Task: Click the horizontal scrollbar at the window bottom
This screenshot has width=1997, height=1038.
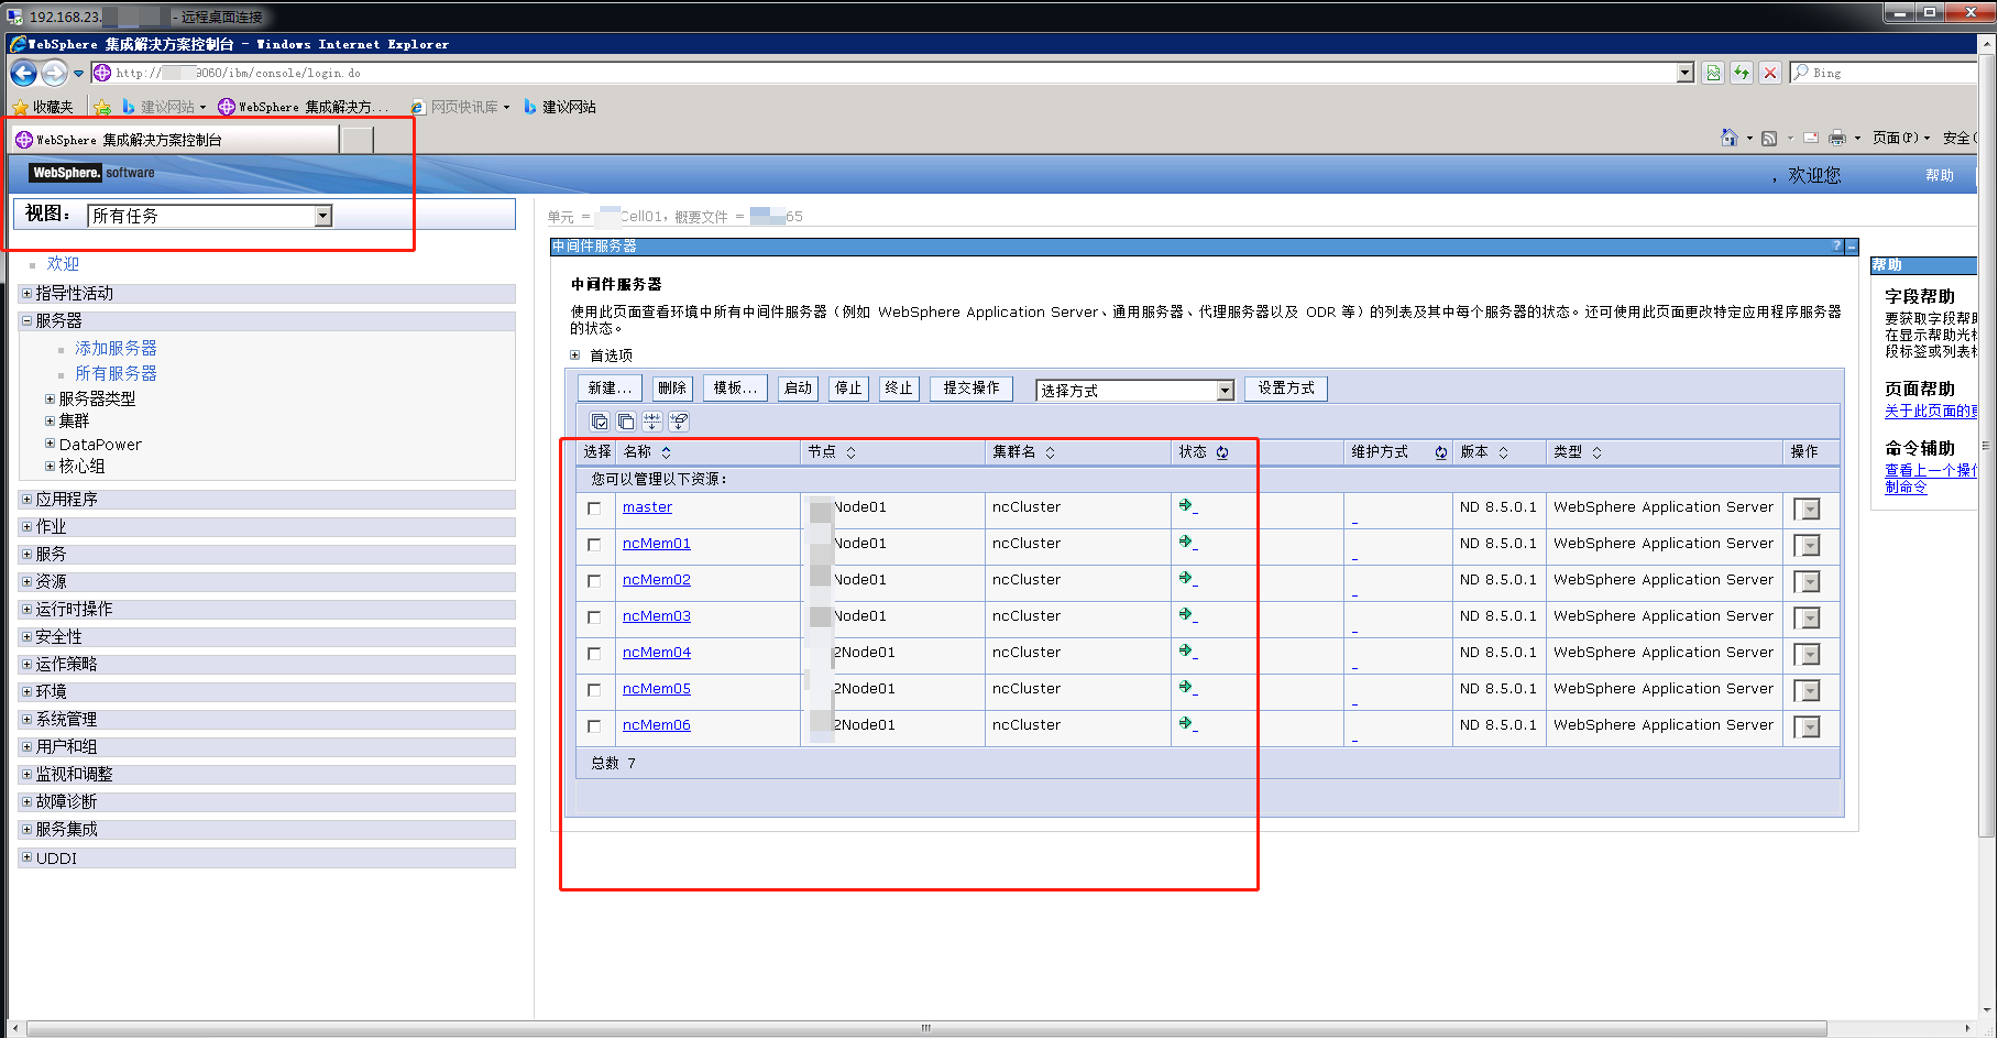Action: click(x=925, y=1028)
